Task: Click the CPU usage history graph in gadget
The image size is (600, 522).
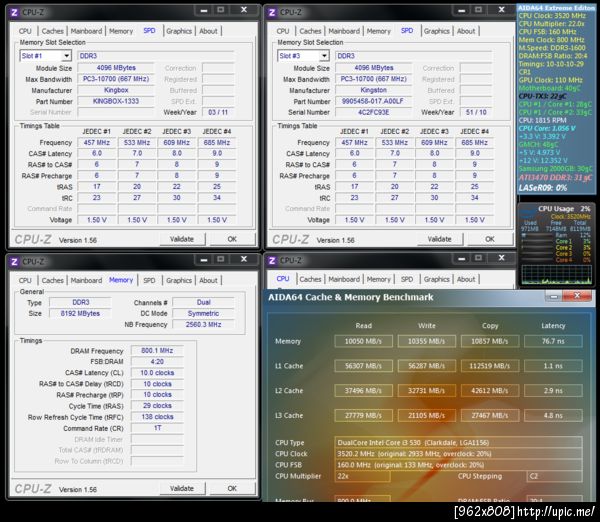Action: click(556, 274)
